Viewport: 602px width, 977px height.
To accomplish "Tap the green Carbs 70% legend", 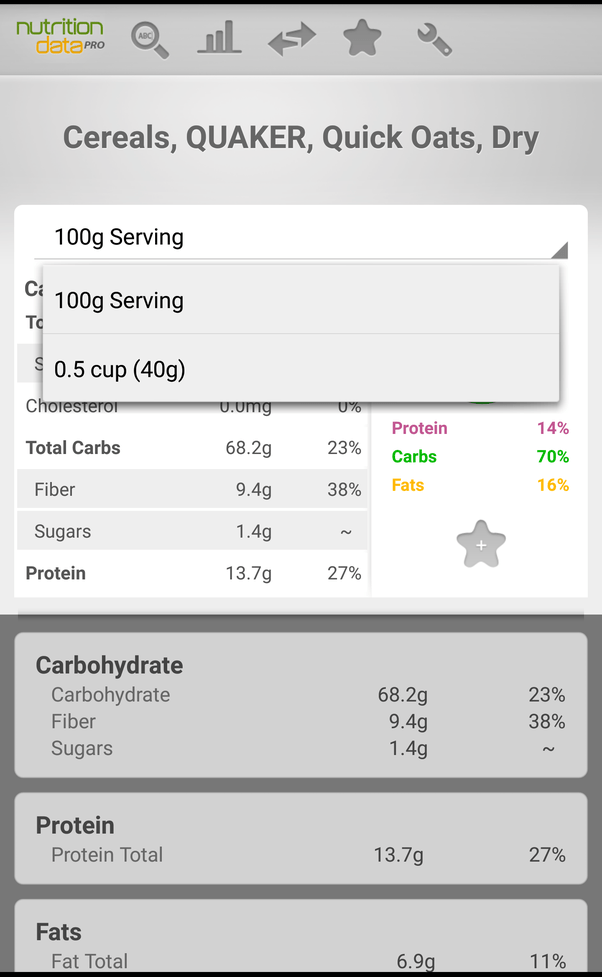I will click(480, 456).
